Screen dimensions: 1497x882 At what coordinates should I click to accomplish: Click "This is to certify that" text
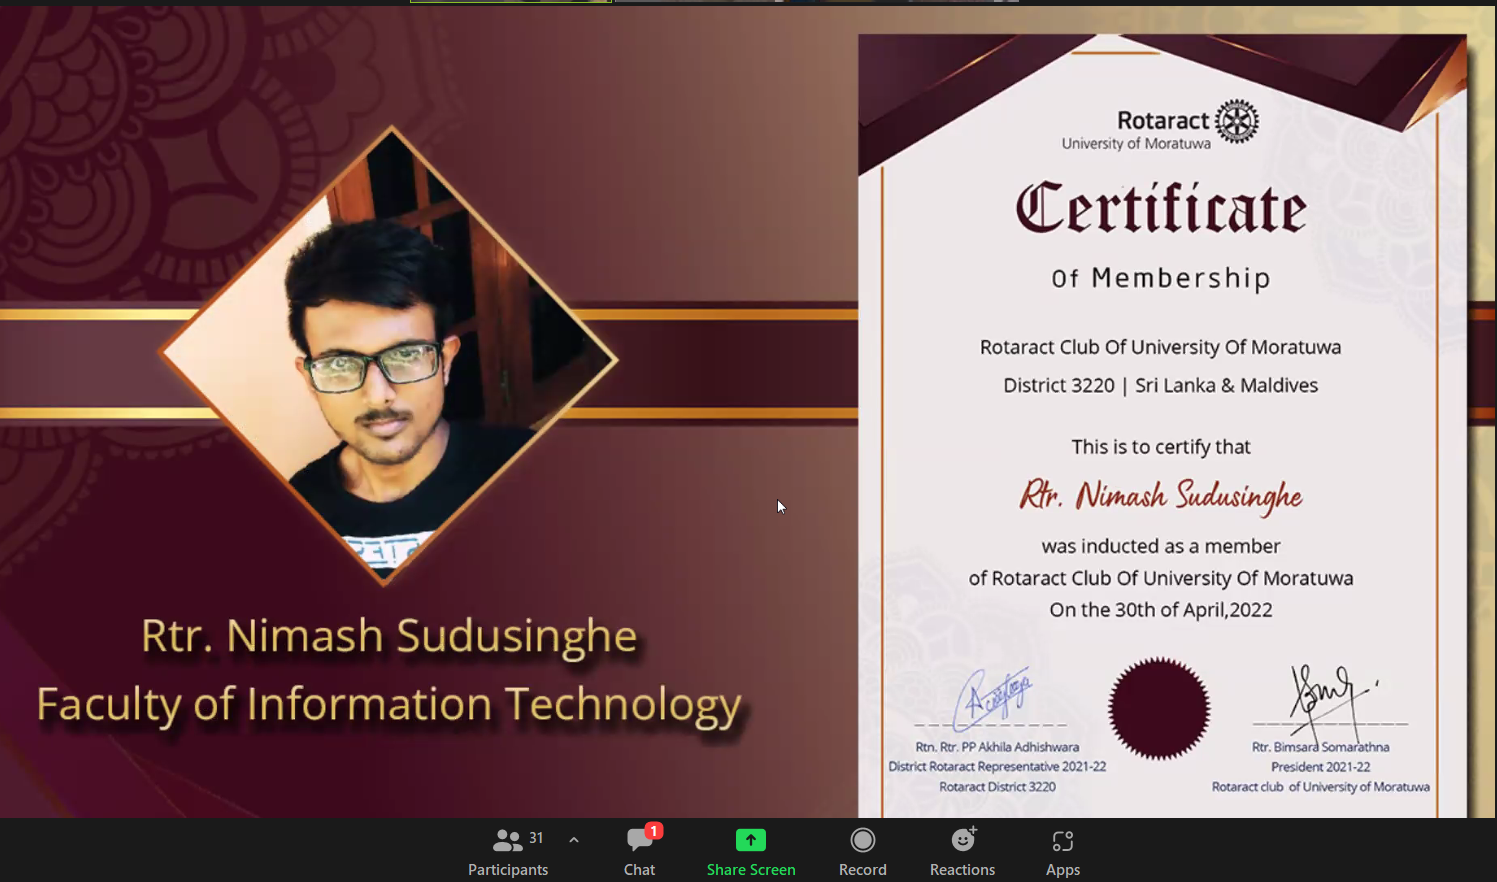point(1161,447)
